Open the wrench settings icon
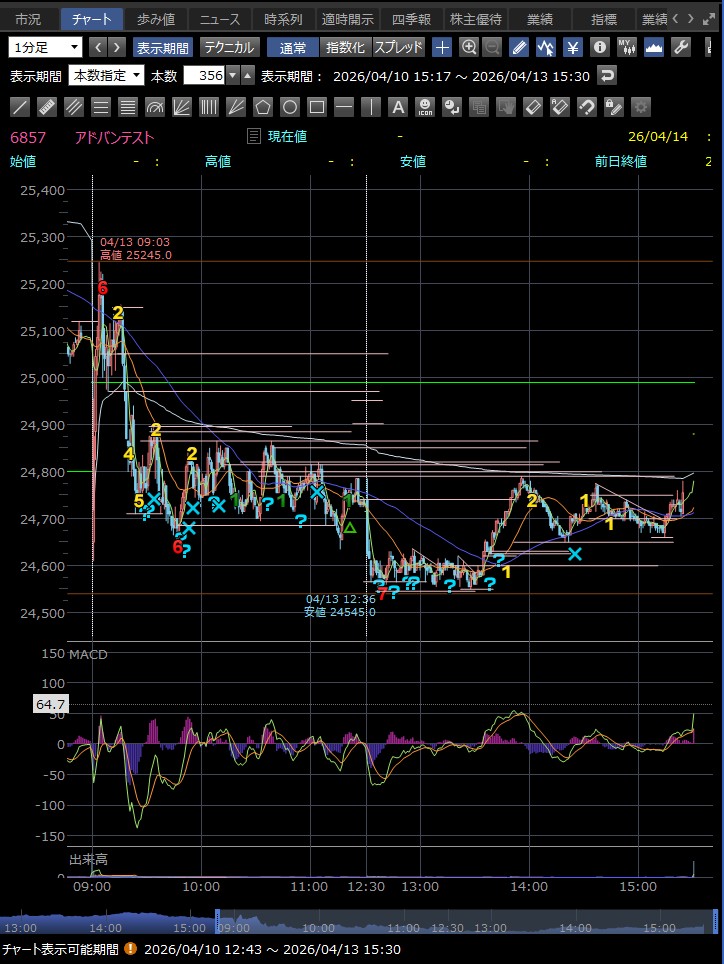This screenshot has width=724, height=964. coord(681,47)
